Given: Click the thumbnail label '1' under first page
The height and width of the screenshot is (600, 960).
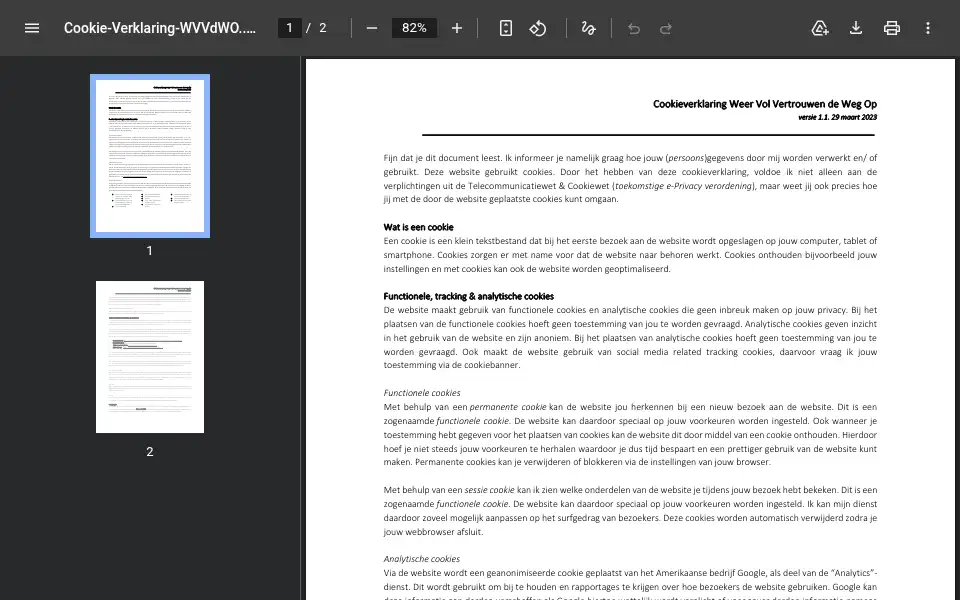Looking at the screenshot, I should point(149,251).
